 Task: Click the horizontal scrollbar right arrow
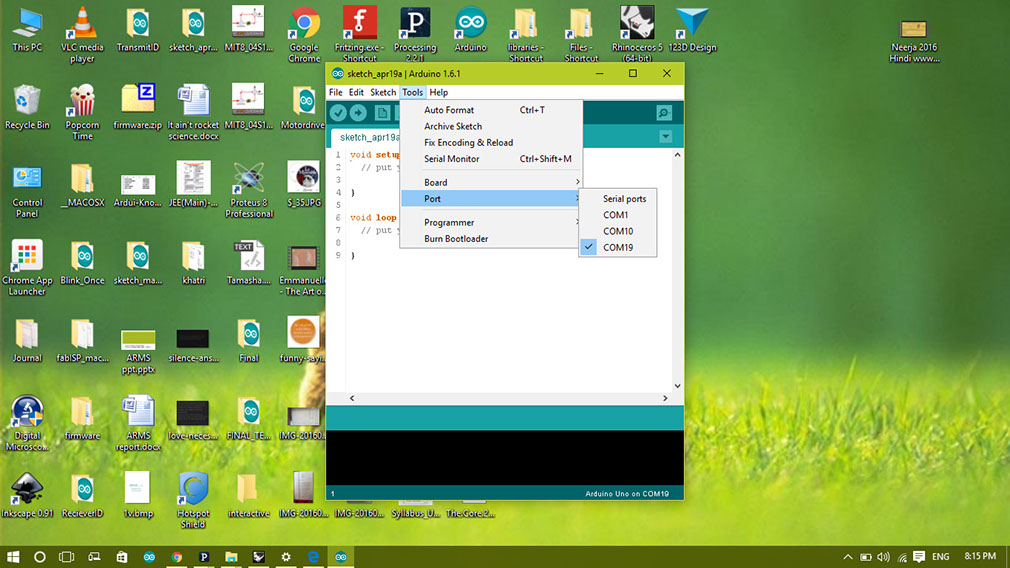click(665, 398)
